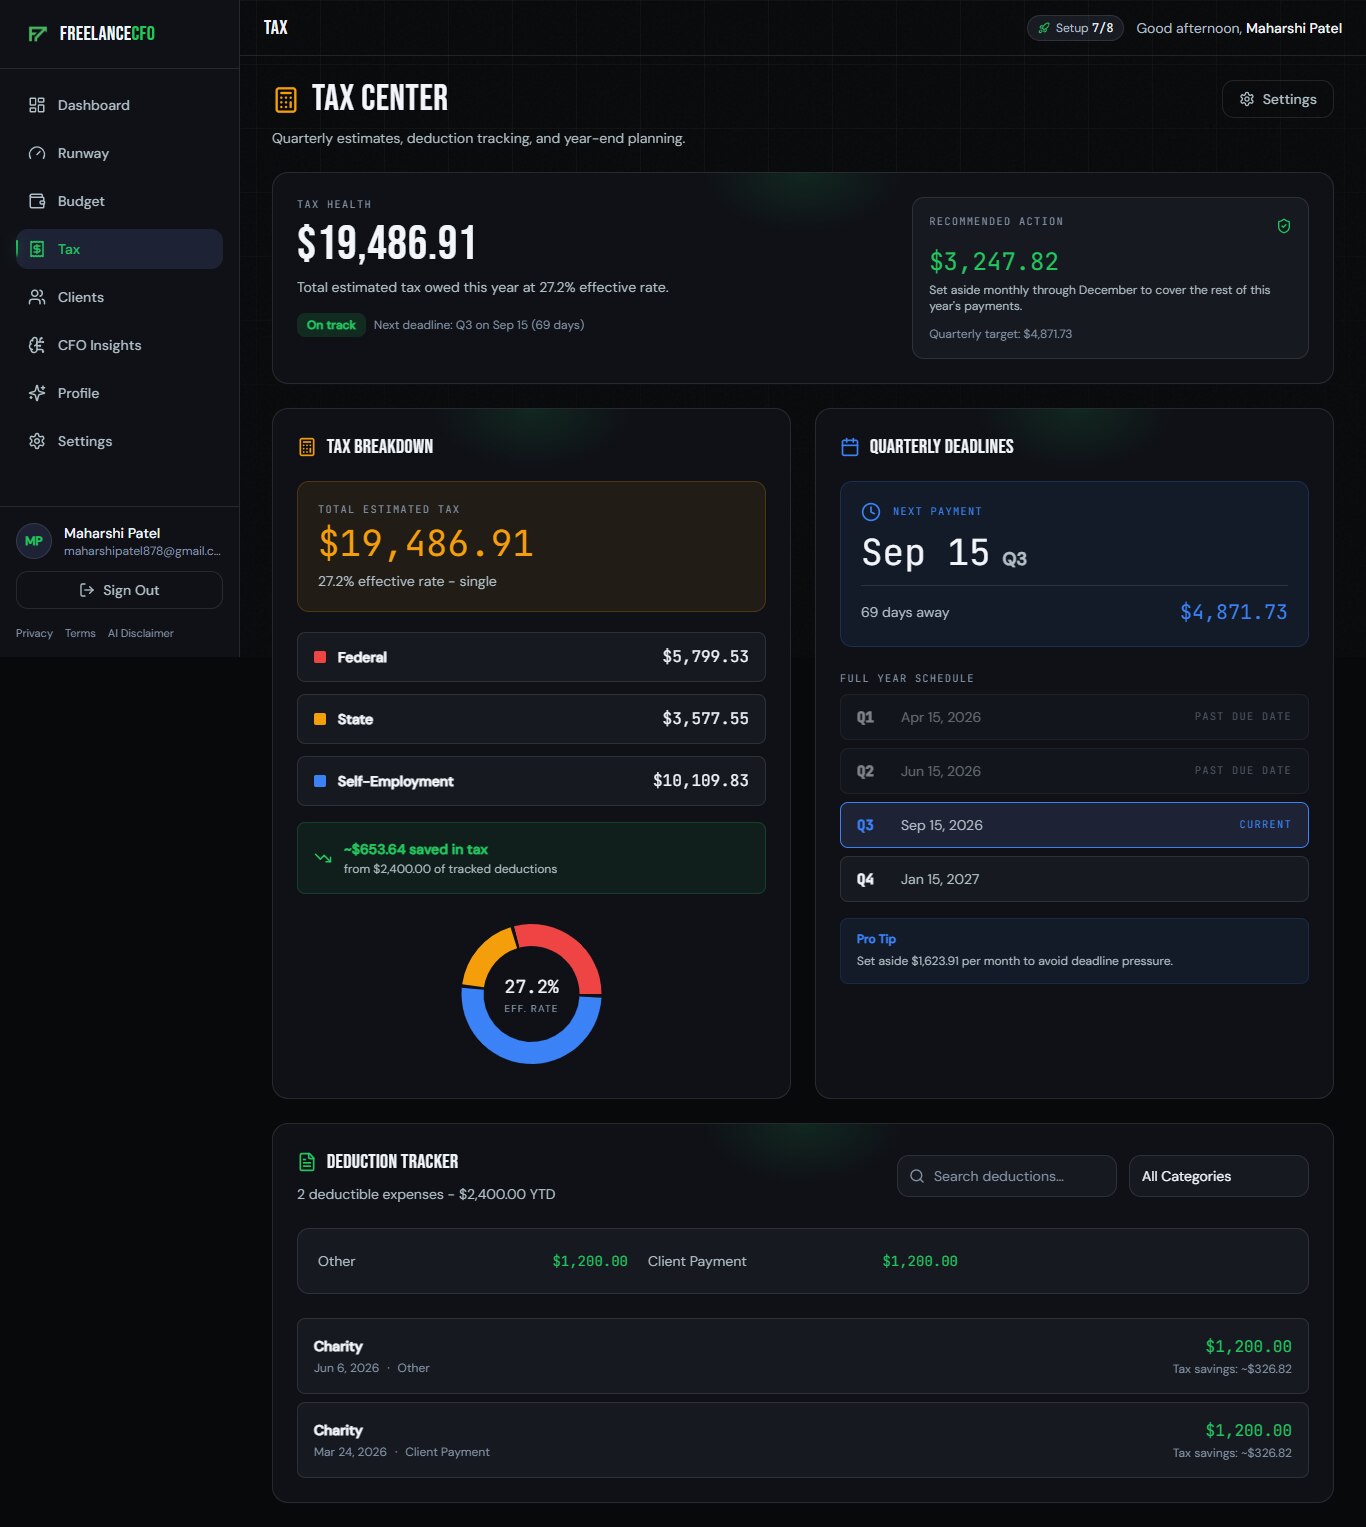Screen dimensions: 1366x1527
Task: Select the Q4 Jan 15, 2027 row
Action: [x=1074, y=879]
